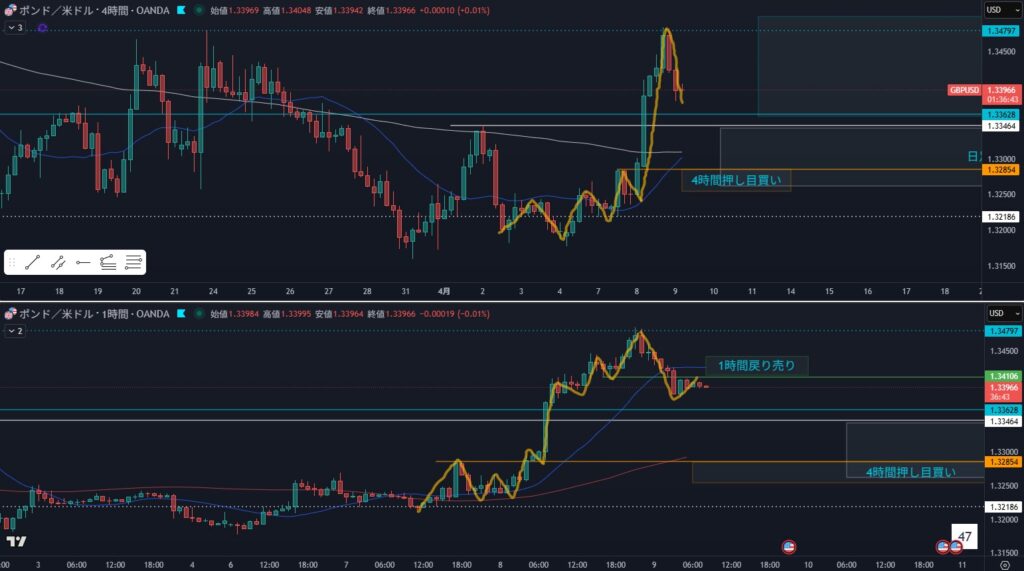The width and height of the screenshot is (1024, 571).
Task: Click the leftmost US economic event flag marker
Action: point(788,546)
